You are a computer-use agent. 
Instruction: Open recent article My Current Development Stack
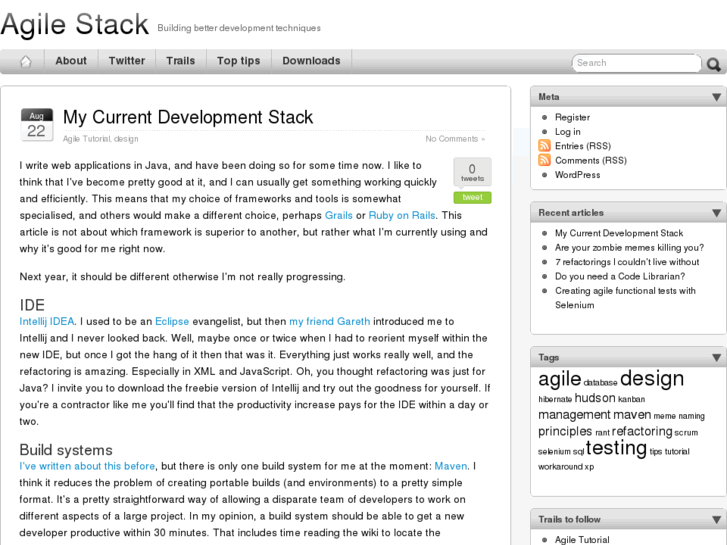point(619,233)
